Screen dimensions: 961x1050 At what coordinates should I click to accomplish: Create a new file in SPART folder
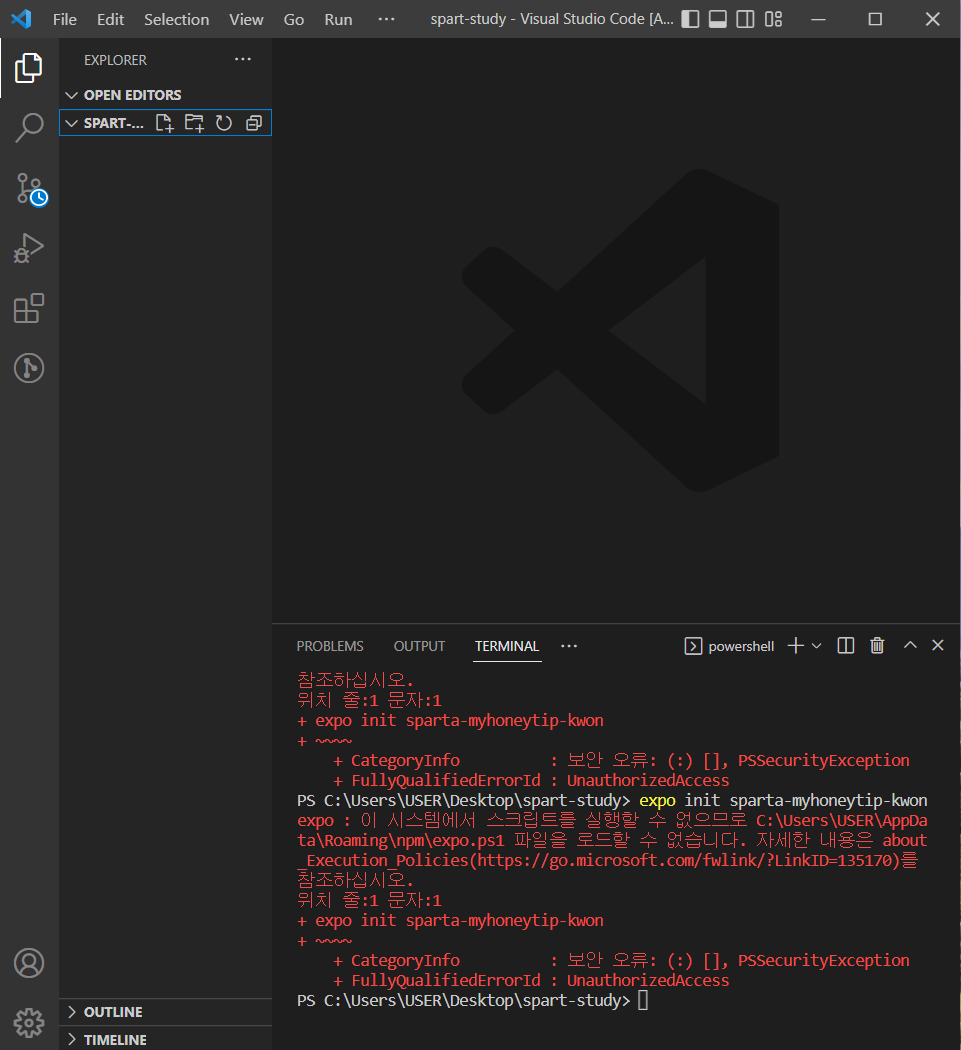[x=164, y=123]
